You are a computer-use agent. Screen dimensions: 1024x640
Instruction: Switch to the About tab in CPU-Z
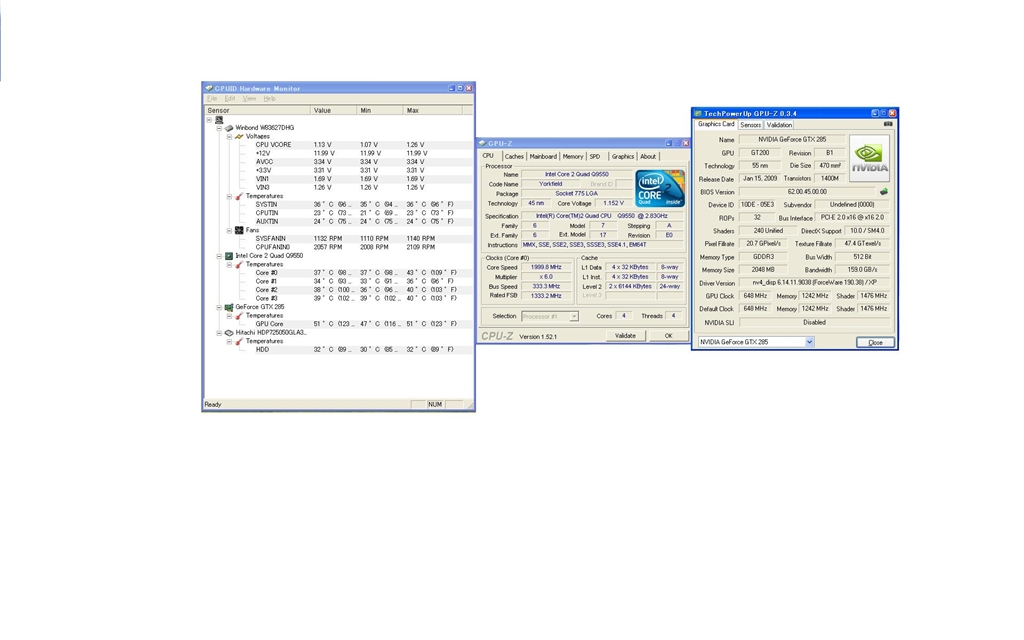[x=648, y=157]
